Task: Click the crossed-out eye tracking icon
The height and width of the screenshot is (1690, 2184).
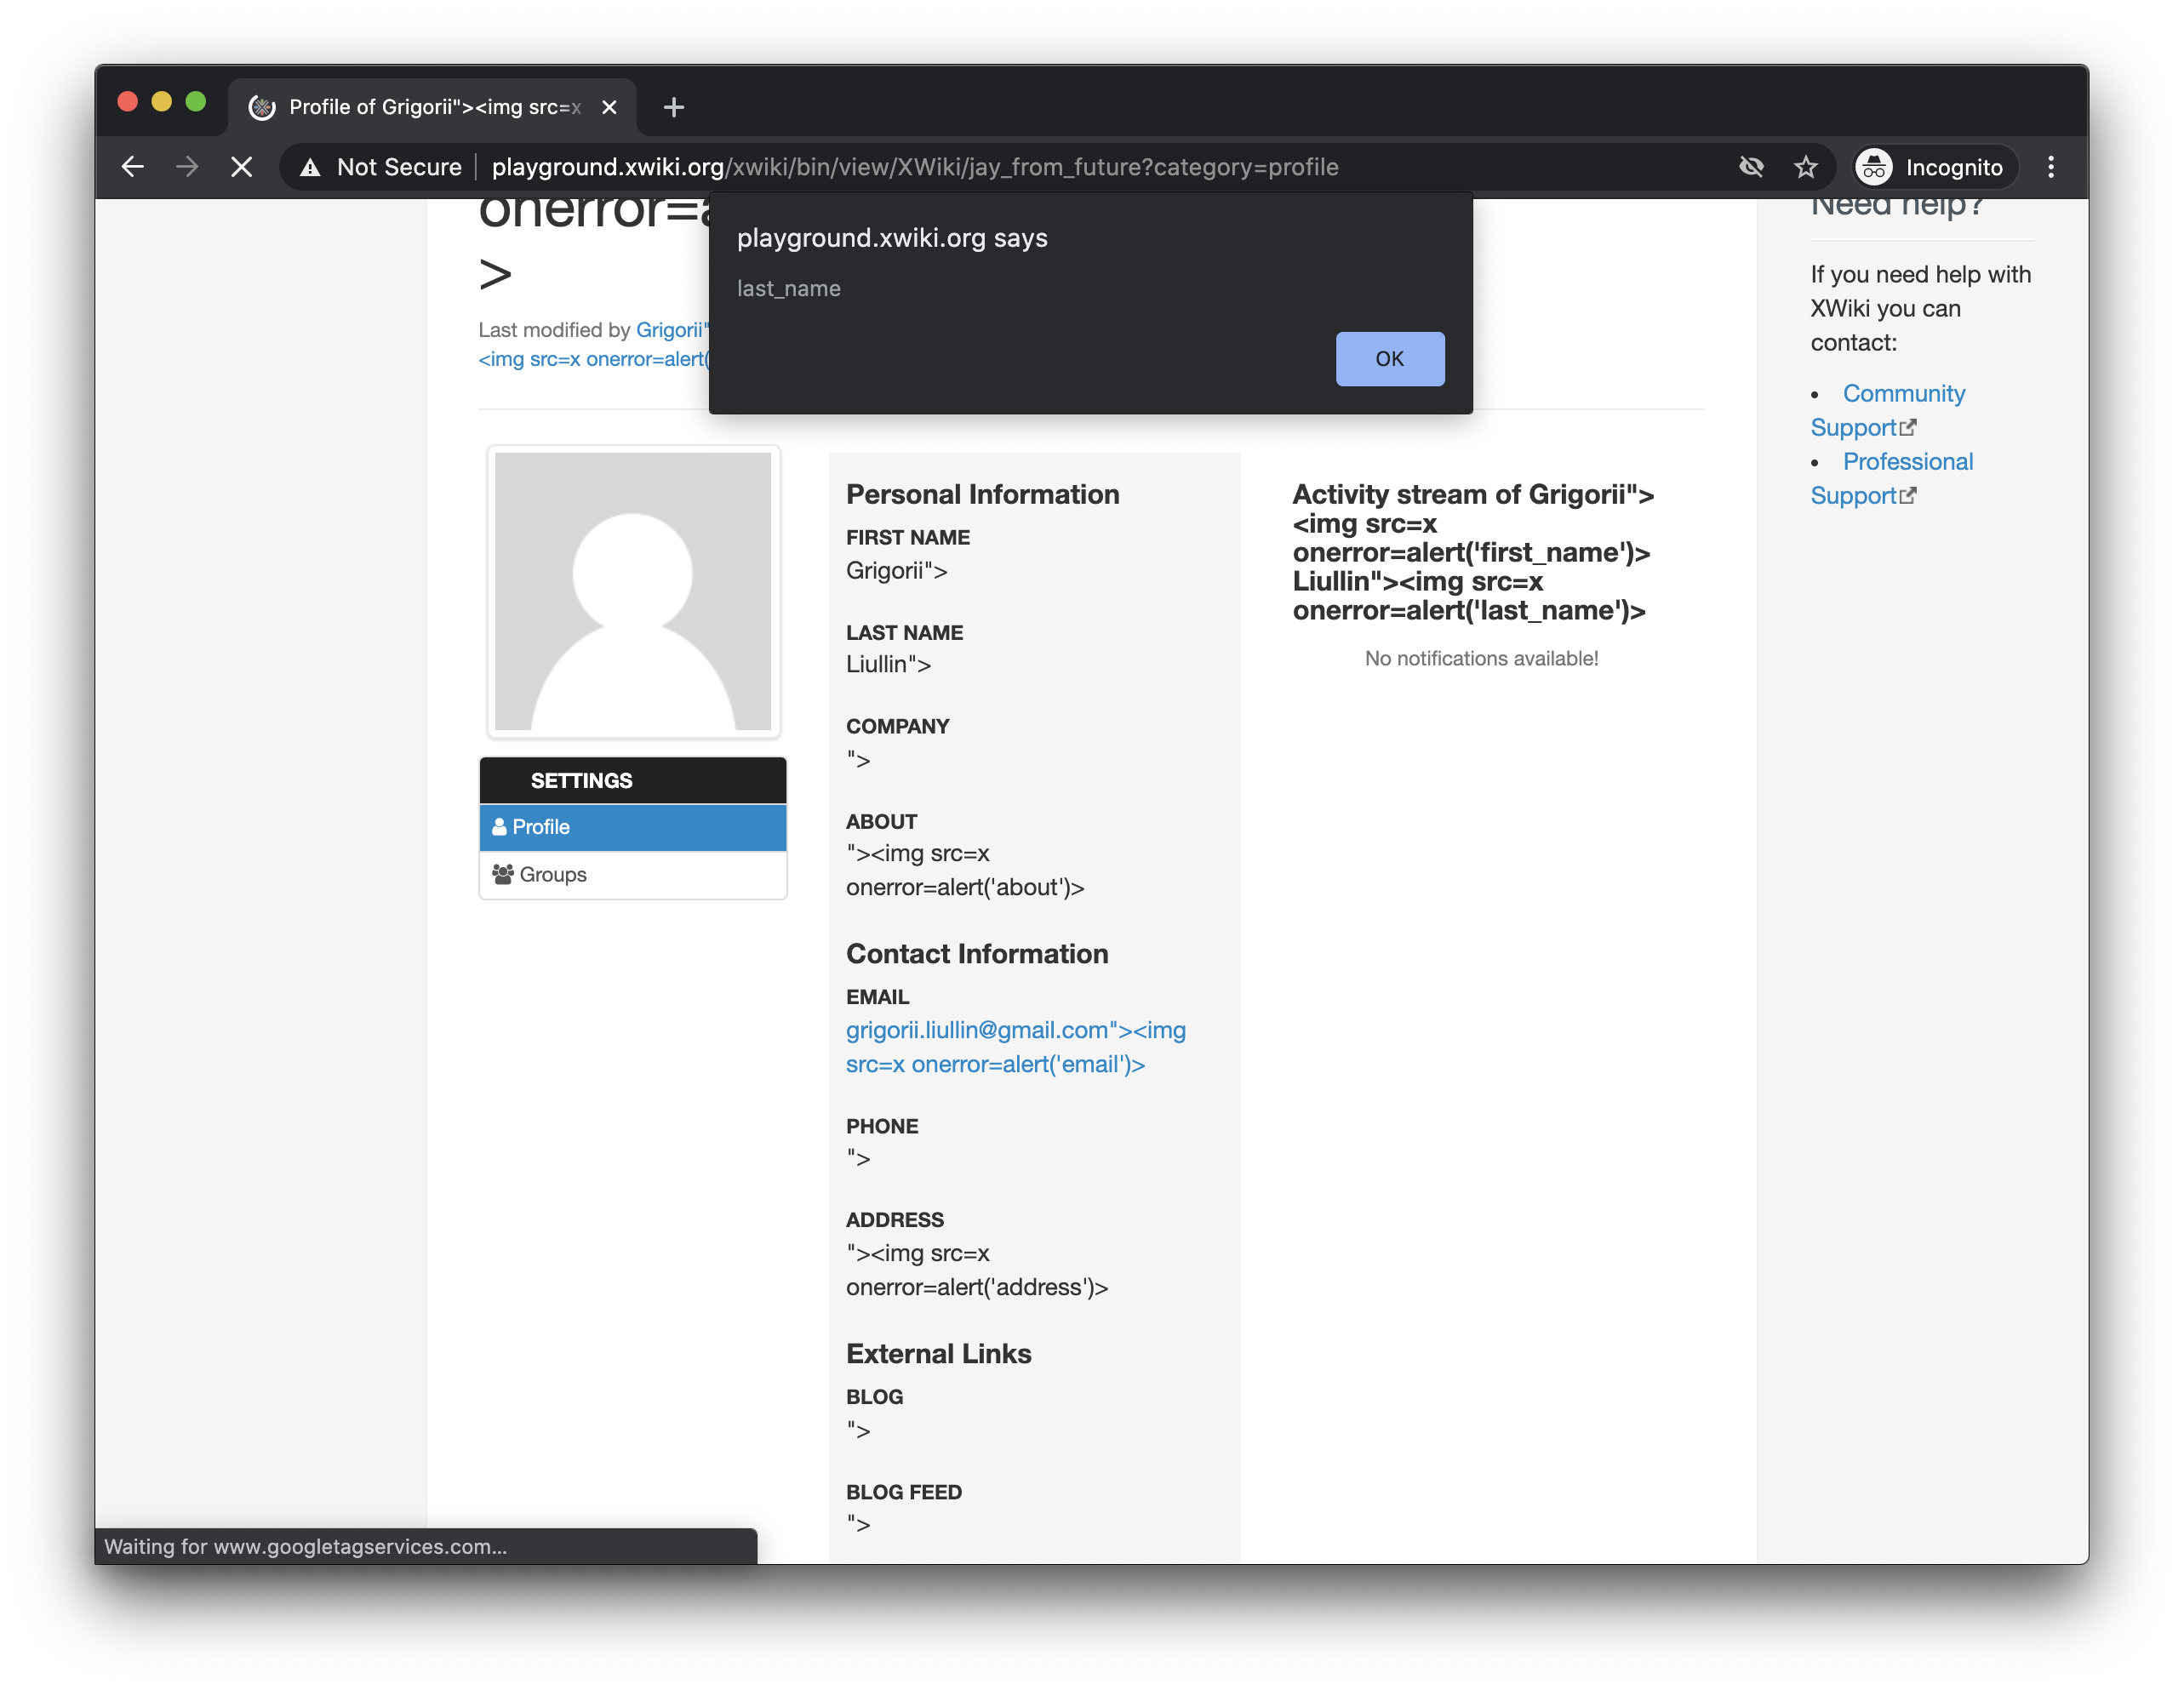Action: tap(1751, 167)
